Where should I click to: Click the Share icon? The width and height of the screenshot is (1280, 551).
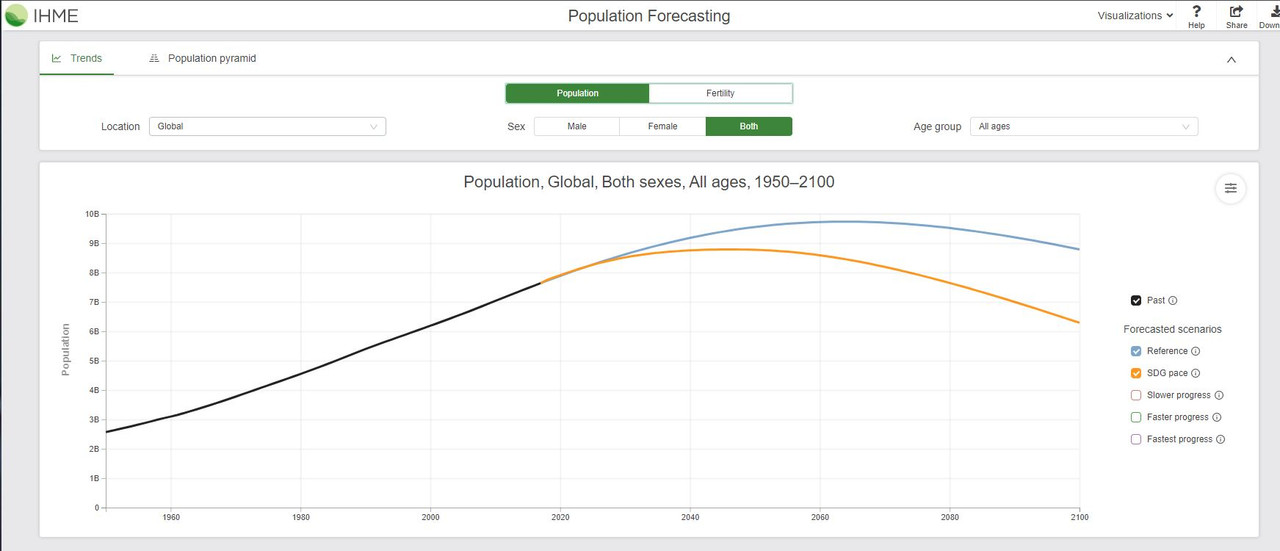pyautogui.click(x=1236, y=11)
